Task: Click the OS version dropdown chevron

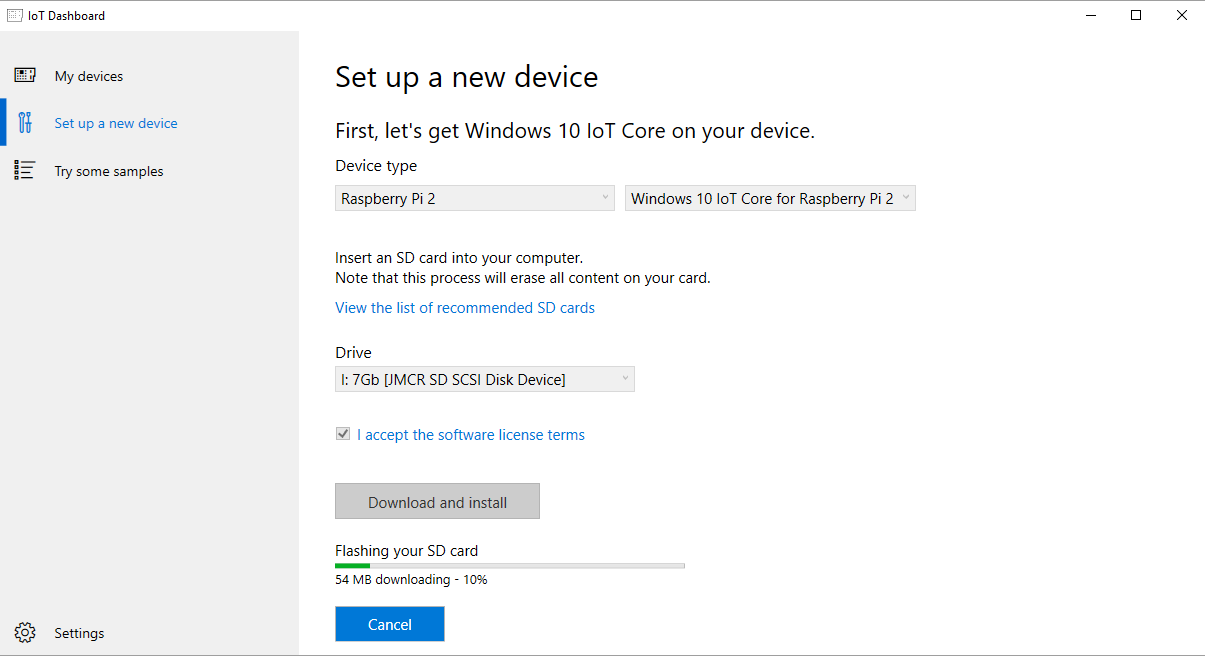Action: click(x=905, y=197)
